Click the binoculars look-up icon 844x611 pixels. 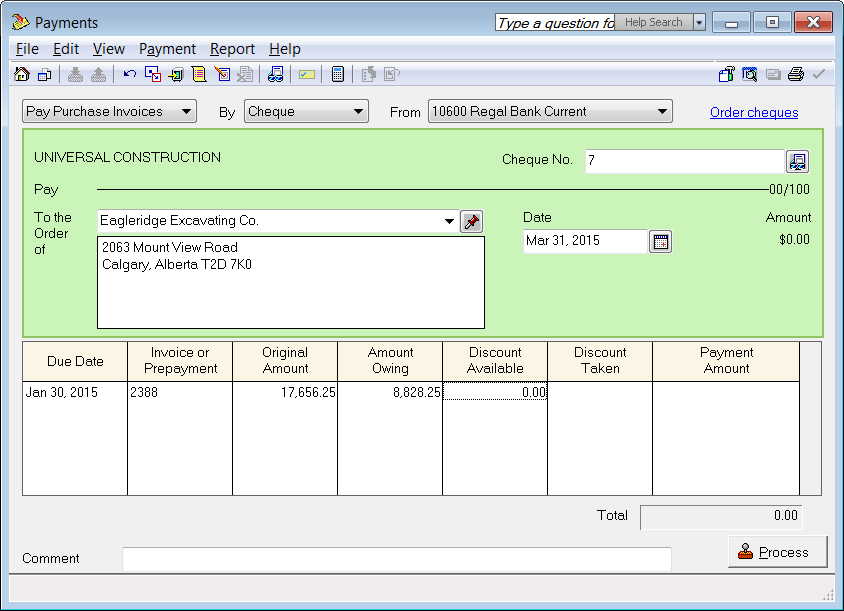[x=276, y=74]
